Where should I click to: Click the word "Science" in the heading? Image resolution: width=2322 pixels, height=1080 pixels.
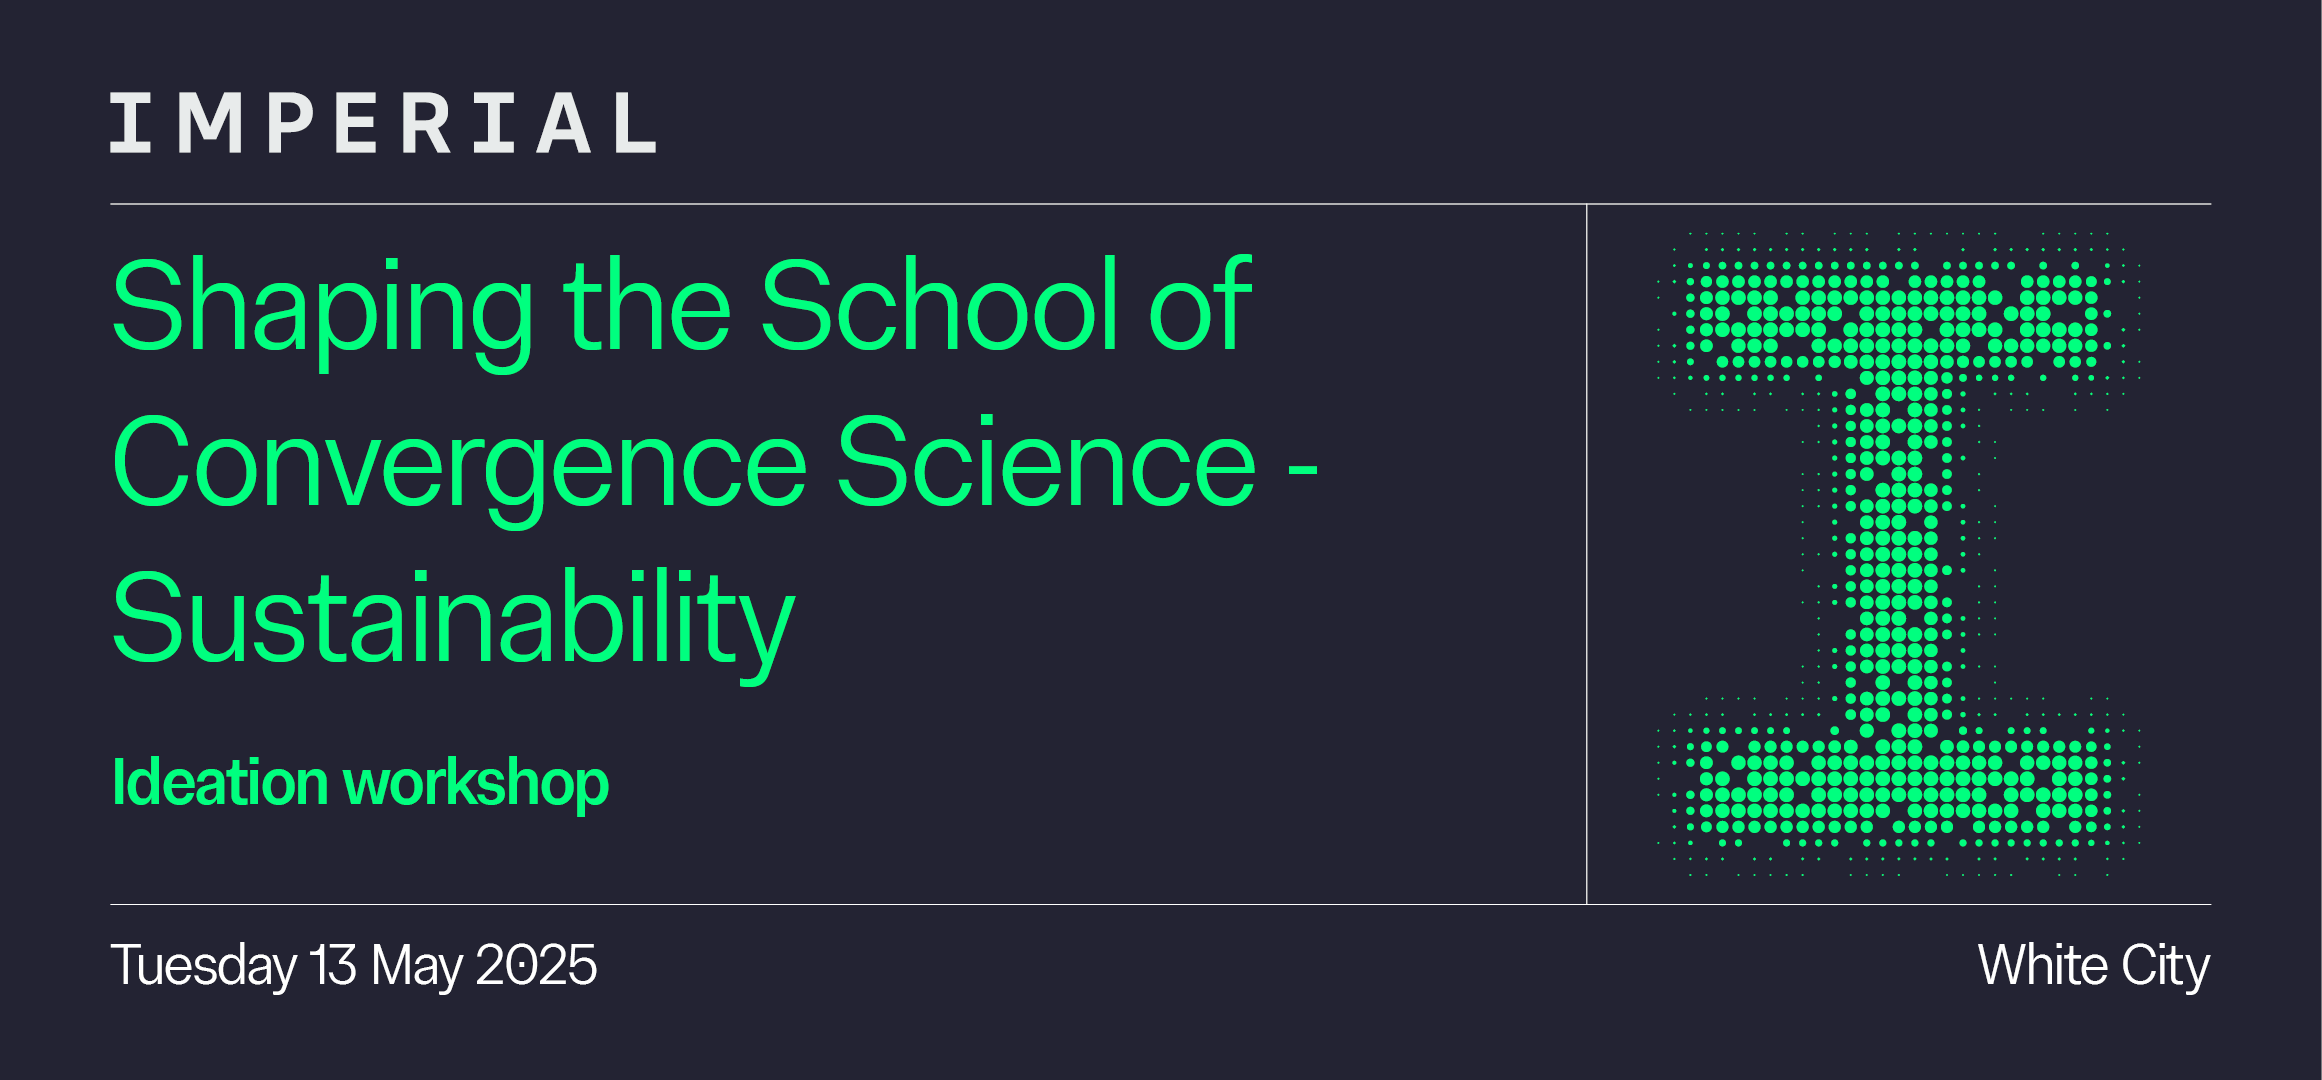1046,460
